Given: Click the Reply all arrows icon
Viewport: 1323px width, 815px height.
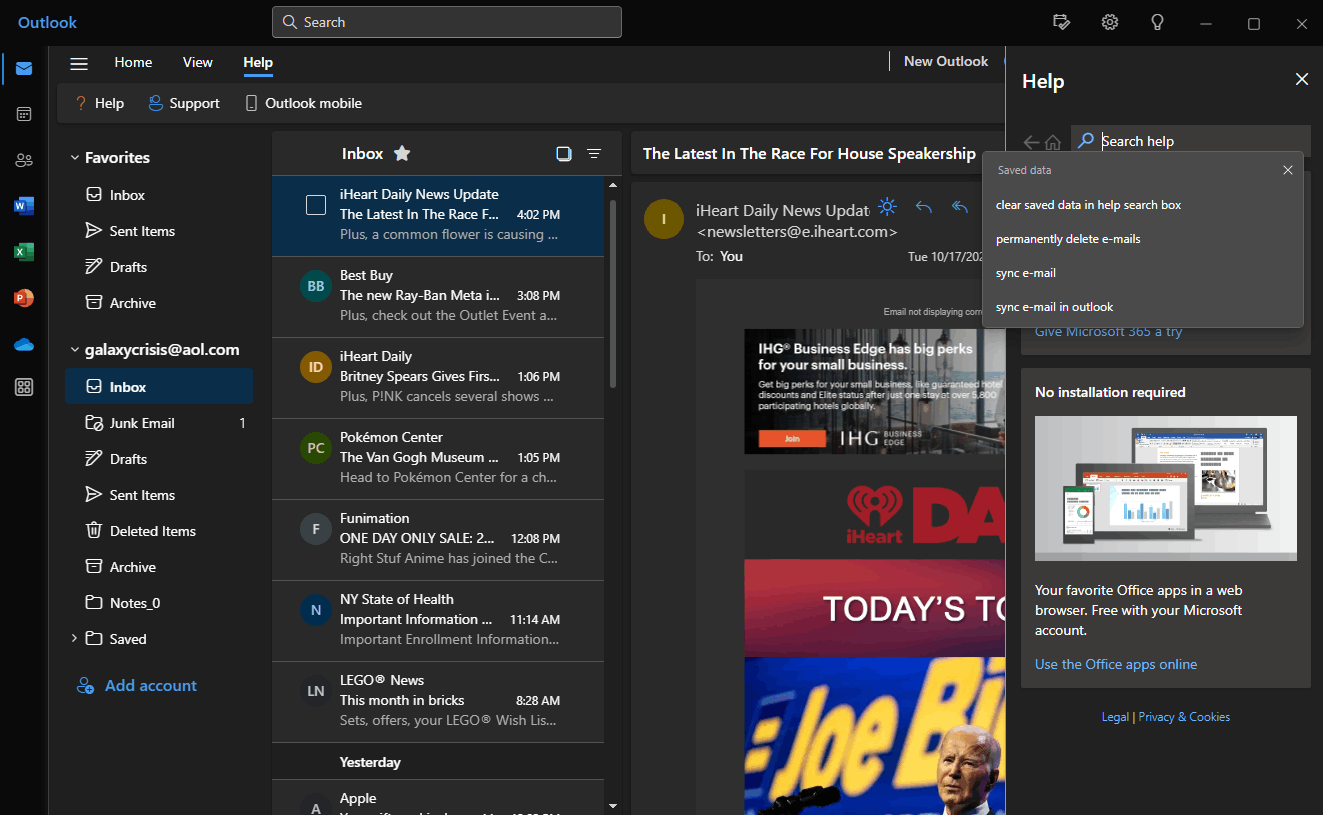Looking at the screenshot, I should 960,207.
